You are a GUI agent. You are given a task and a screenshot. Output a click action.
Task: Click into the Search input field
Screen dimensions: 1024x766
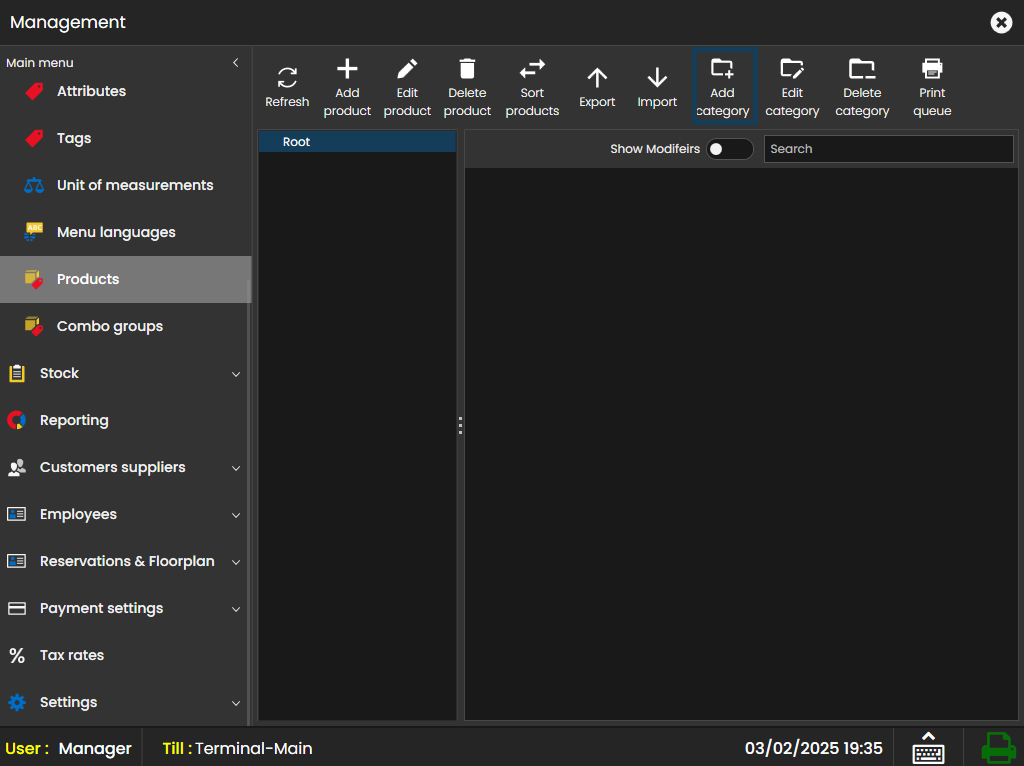(888, 149)
